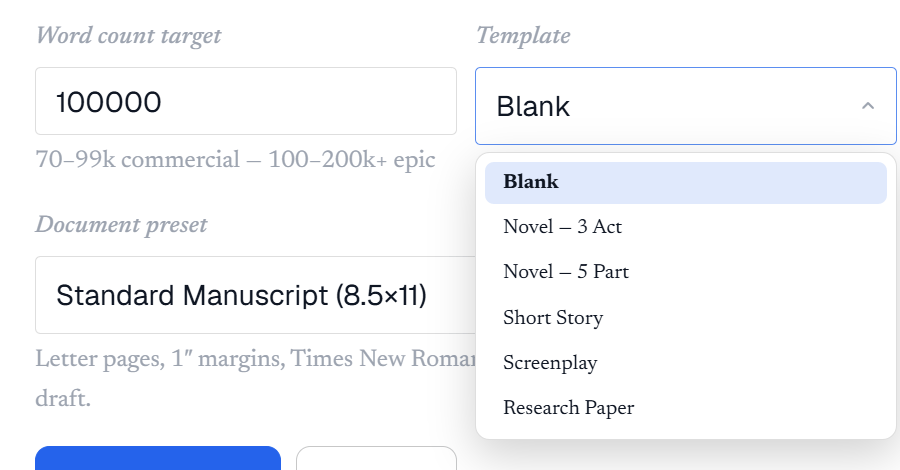Choose the Novel – 5 Part template
Viewport: 900px width, 470px height.
point(686,272)
